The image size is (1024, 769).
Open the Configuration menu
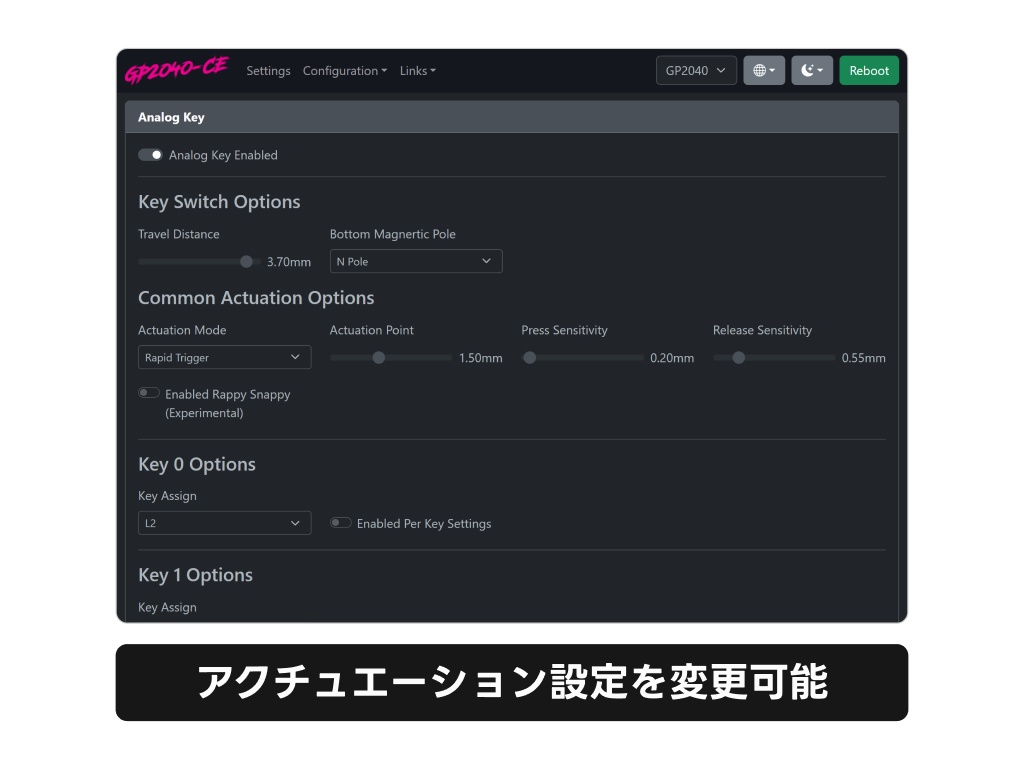point(344,70)
